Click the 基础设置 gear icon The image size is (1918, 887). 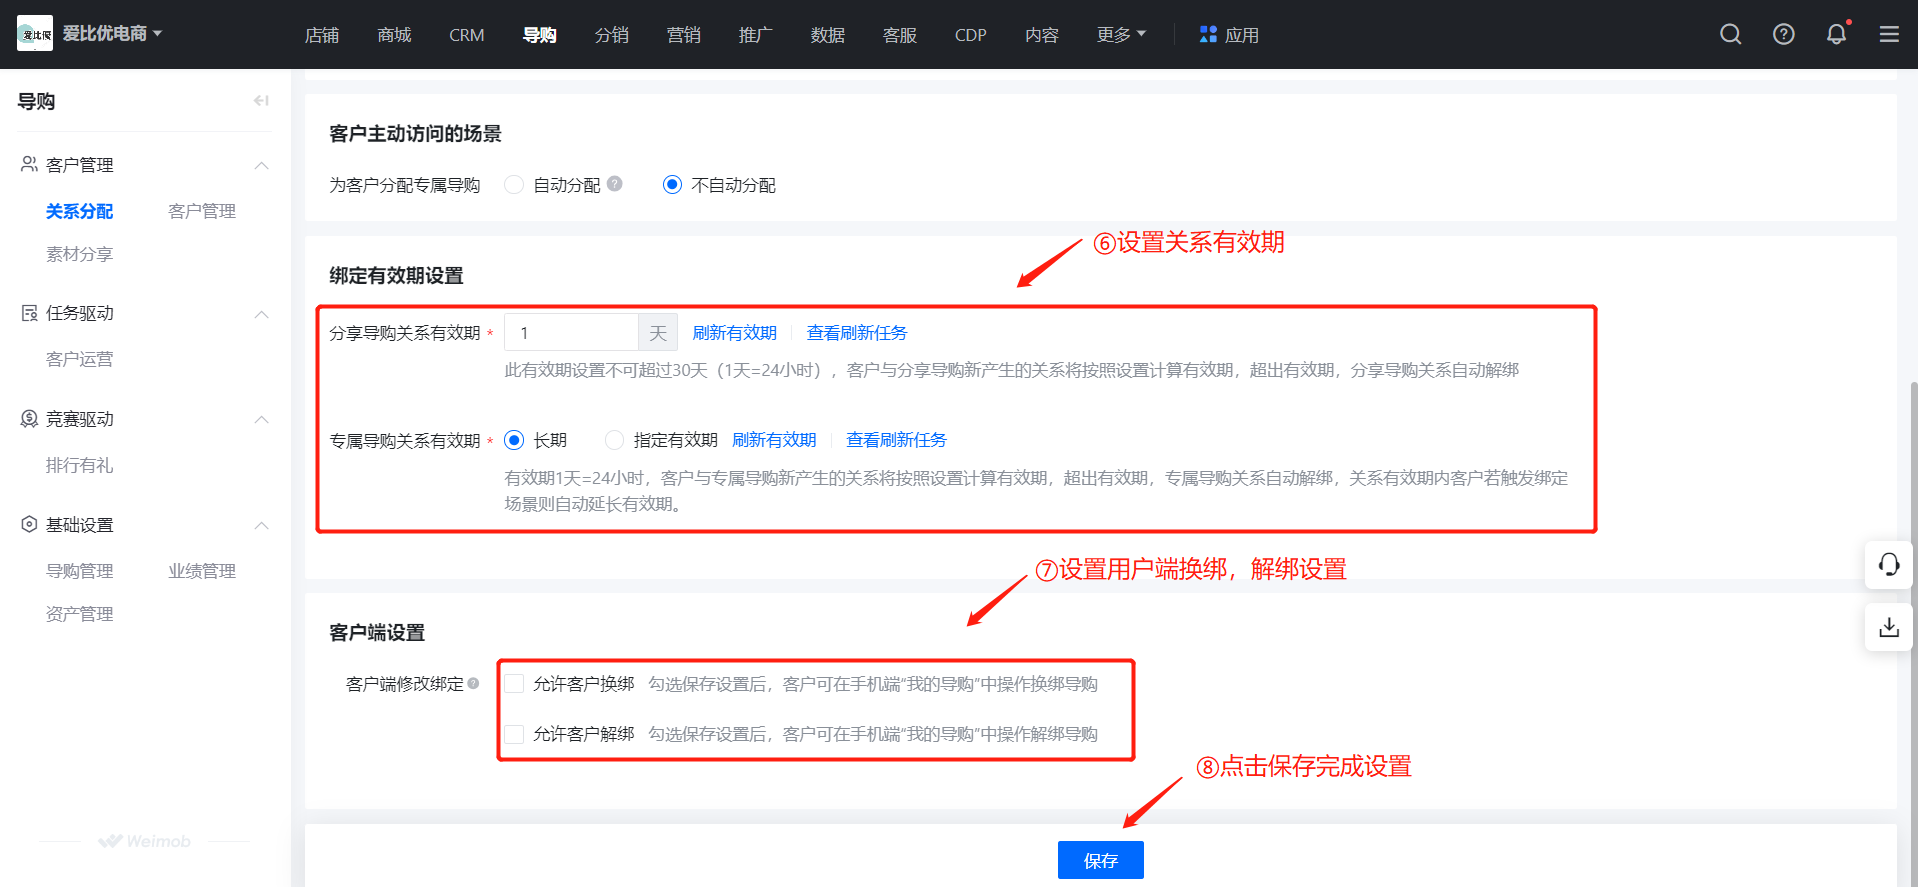tap(29, 524)
